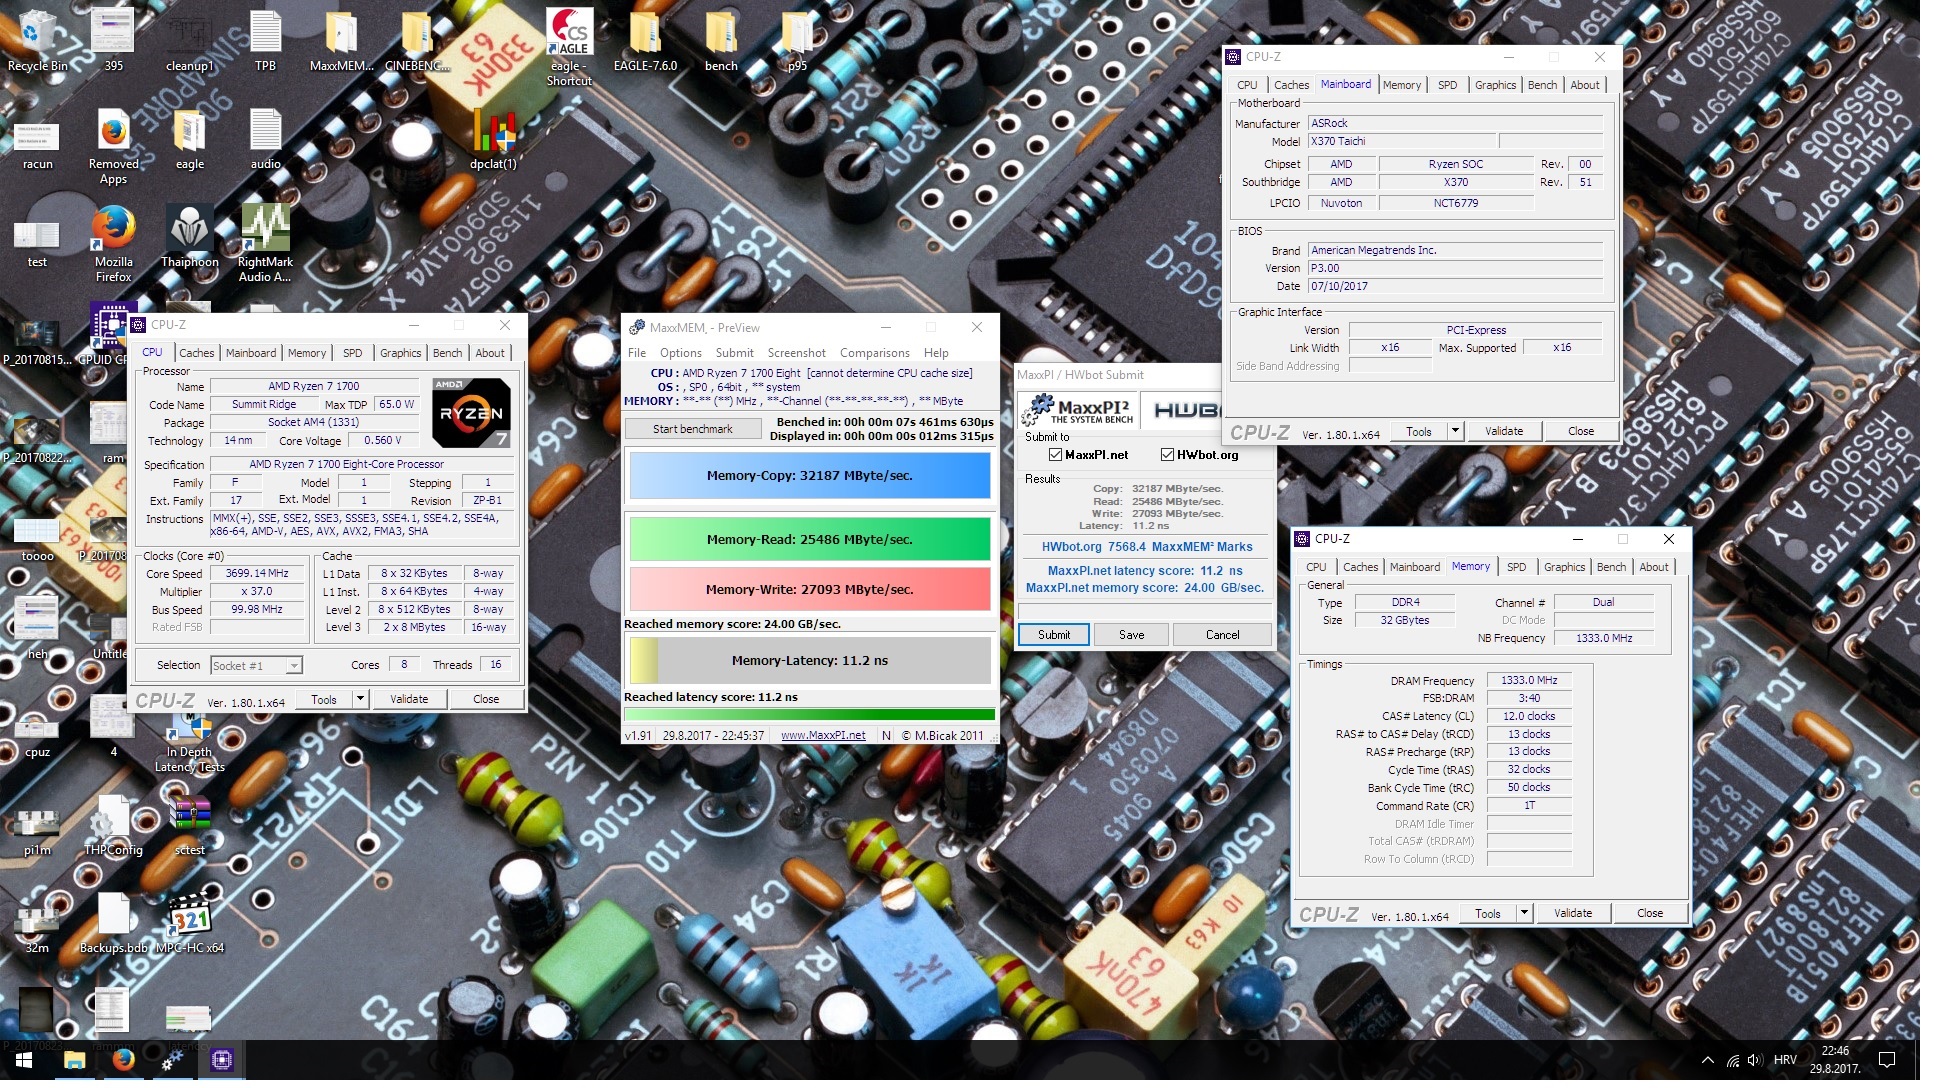This screenshot has width=1934, height=1088.
Task: Open the File menu in MaxxMEM
Action: point(636,354)
